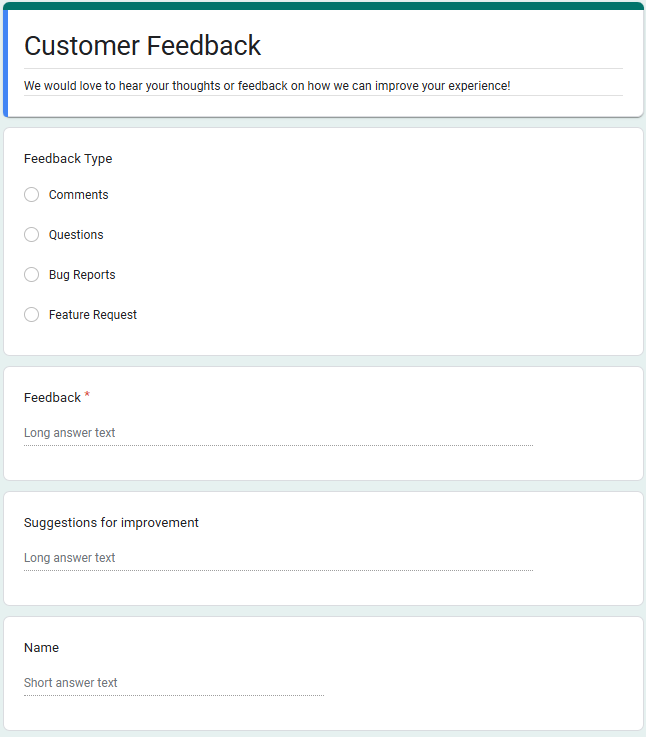Focus the Name short answer field
The width and height of the screenshot is (646, 737).
point(173,684)
